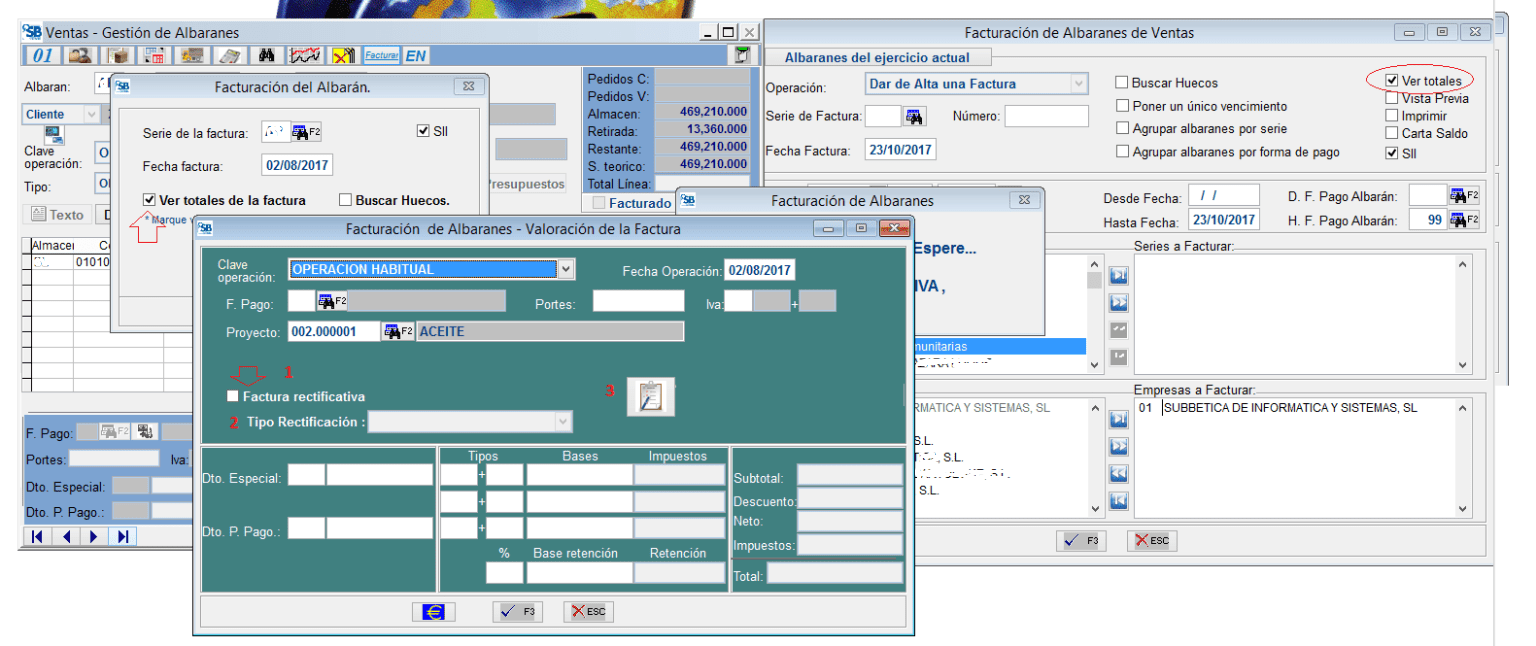Click ESC button in Facturación de Ventas
The width and height of the screenshot is (1536, 646).
(x=1151, y=541)
